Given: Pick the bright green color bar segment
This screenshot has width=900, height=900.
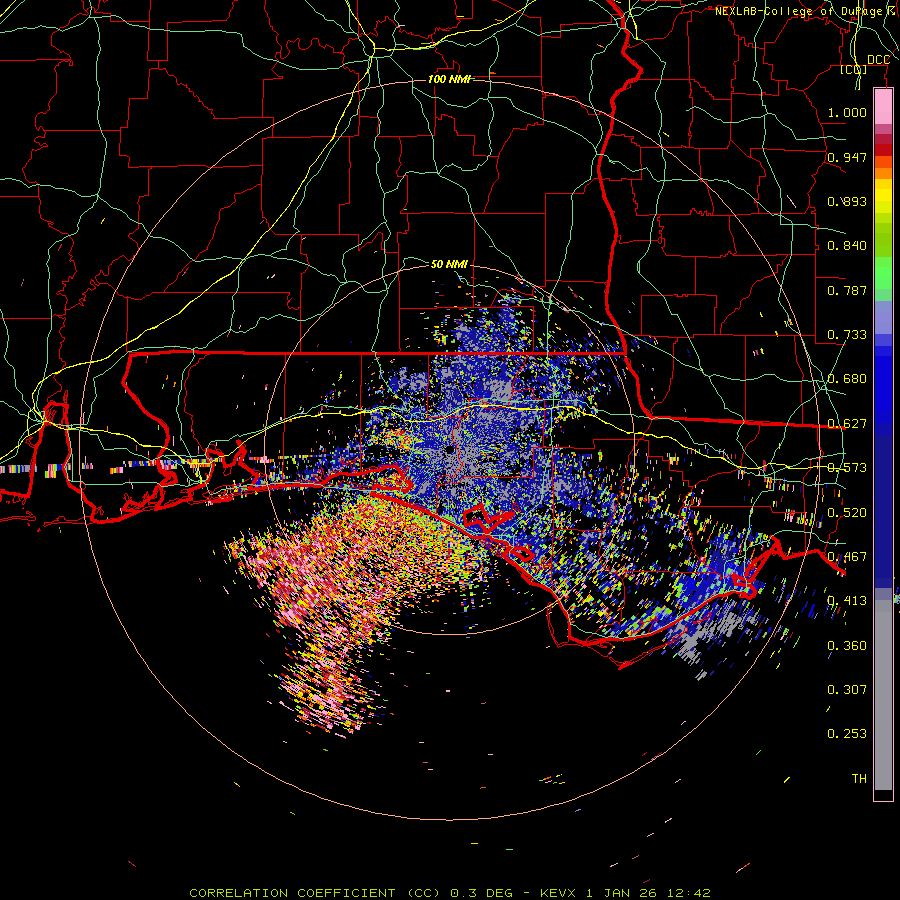Looking at the screenshot, I should point(883,273).
